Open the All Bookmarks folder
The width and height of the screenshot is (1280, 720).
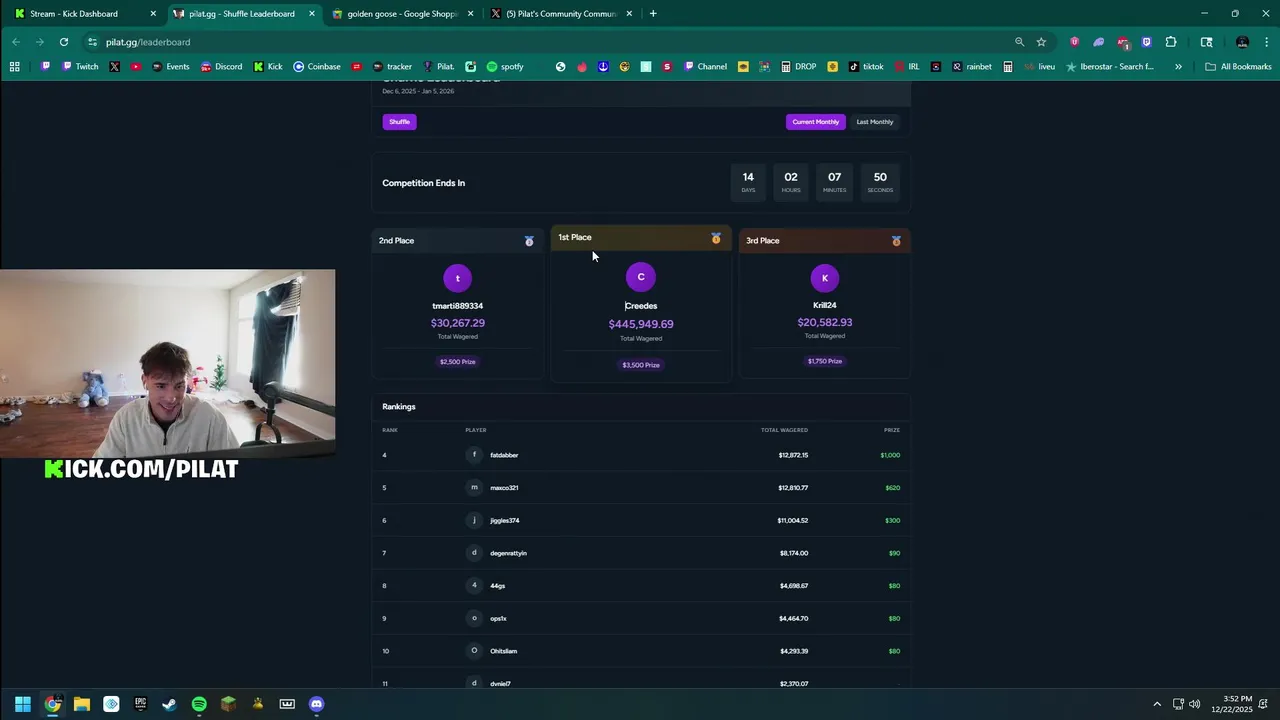tap(1238, 67)
